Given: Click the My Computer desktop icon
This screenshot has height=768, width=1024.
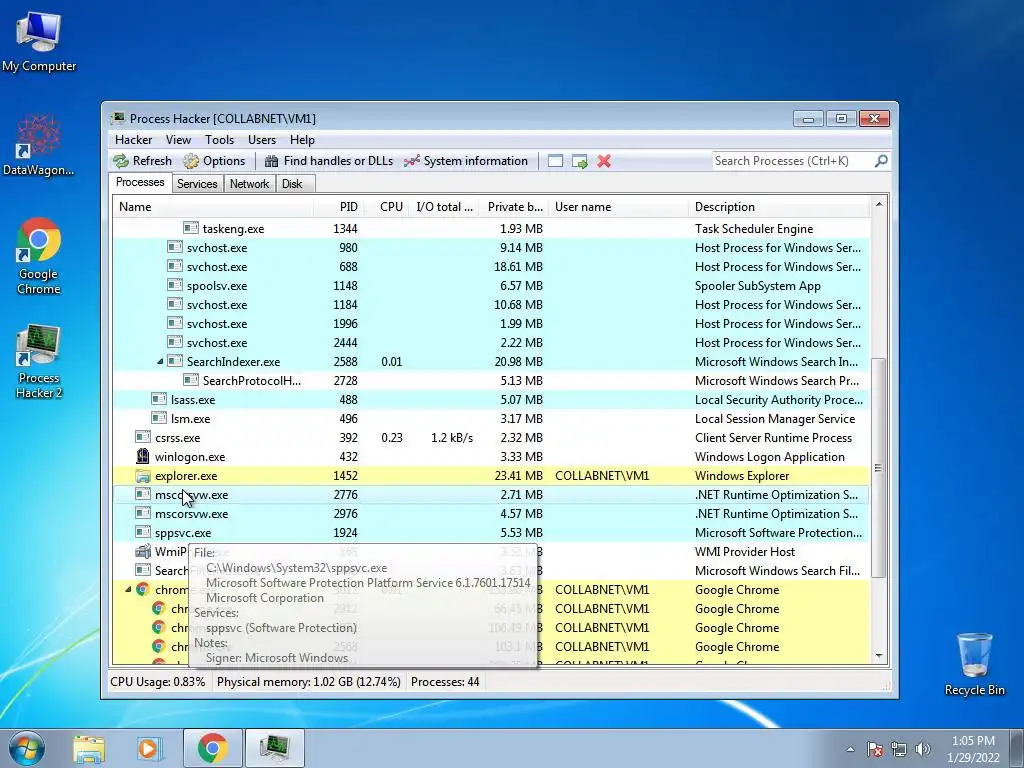Looking at the screenshot, I should tap(39, 41).
